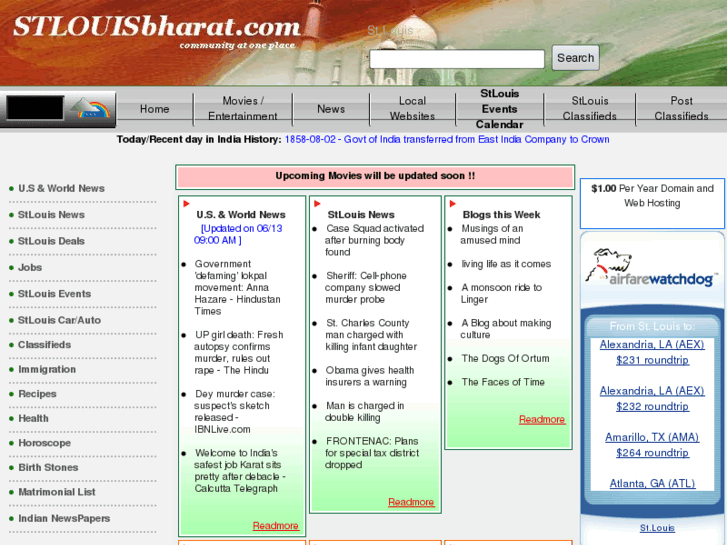The width and height of the screenshot is (727, 545).
Task: Click the rainbow mountain weather icon
Action: point(90,108)
